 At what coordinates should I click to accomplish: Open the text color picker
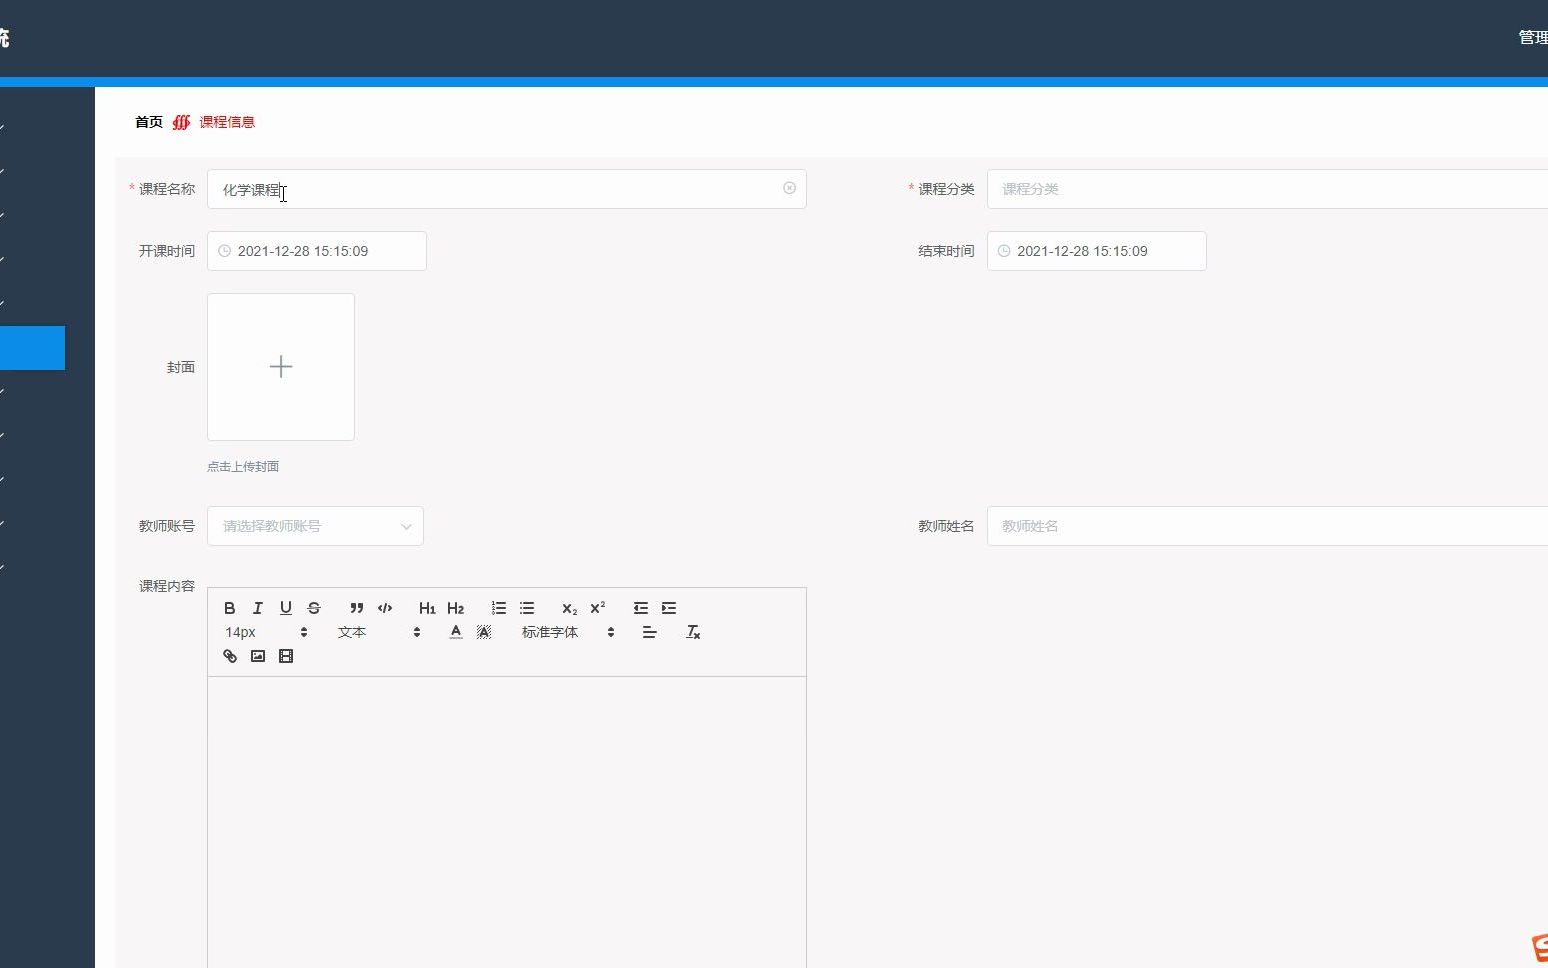(x=455, y=632)
